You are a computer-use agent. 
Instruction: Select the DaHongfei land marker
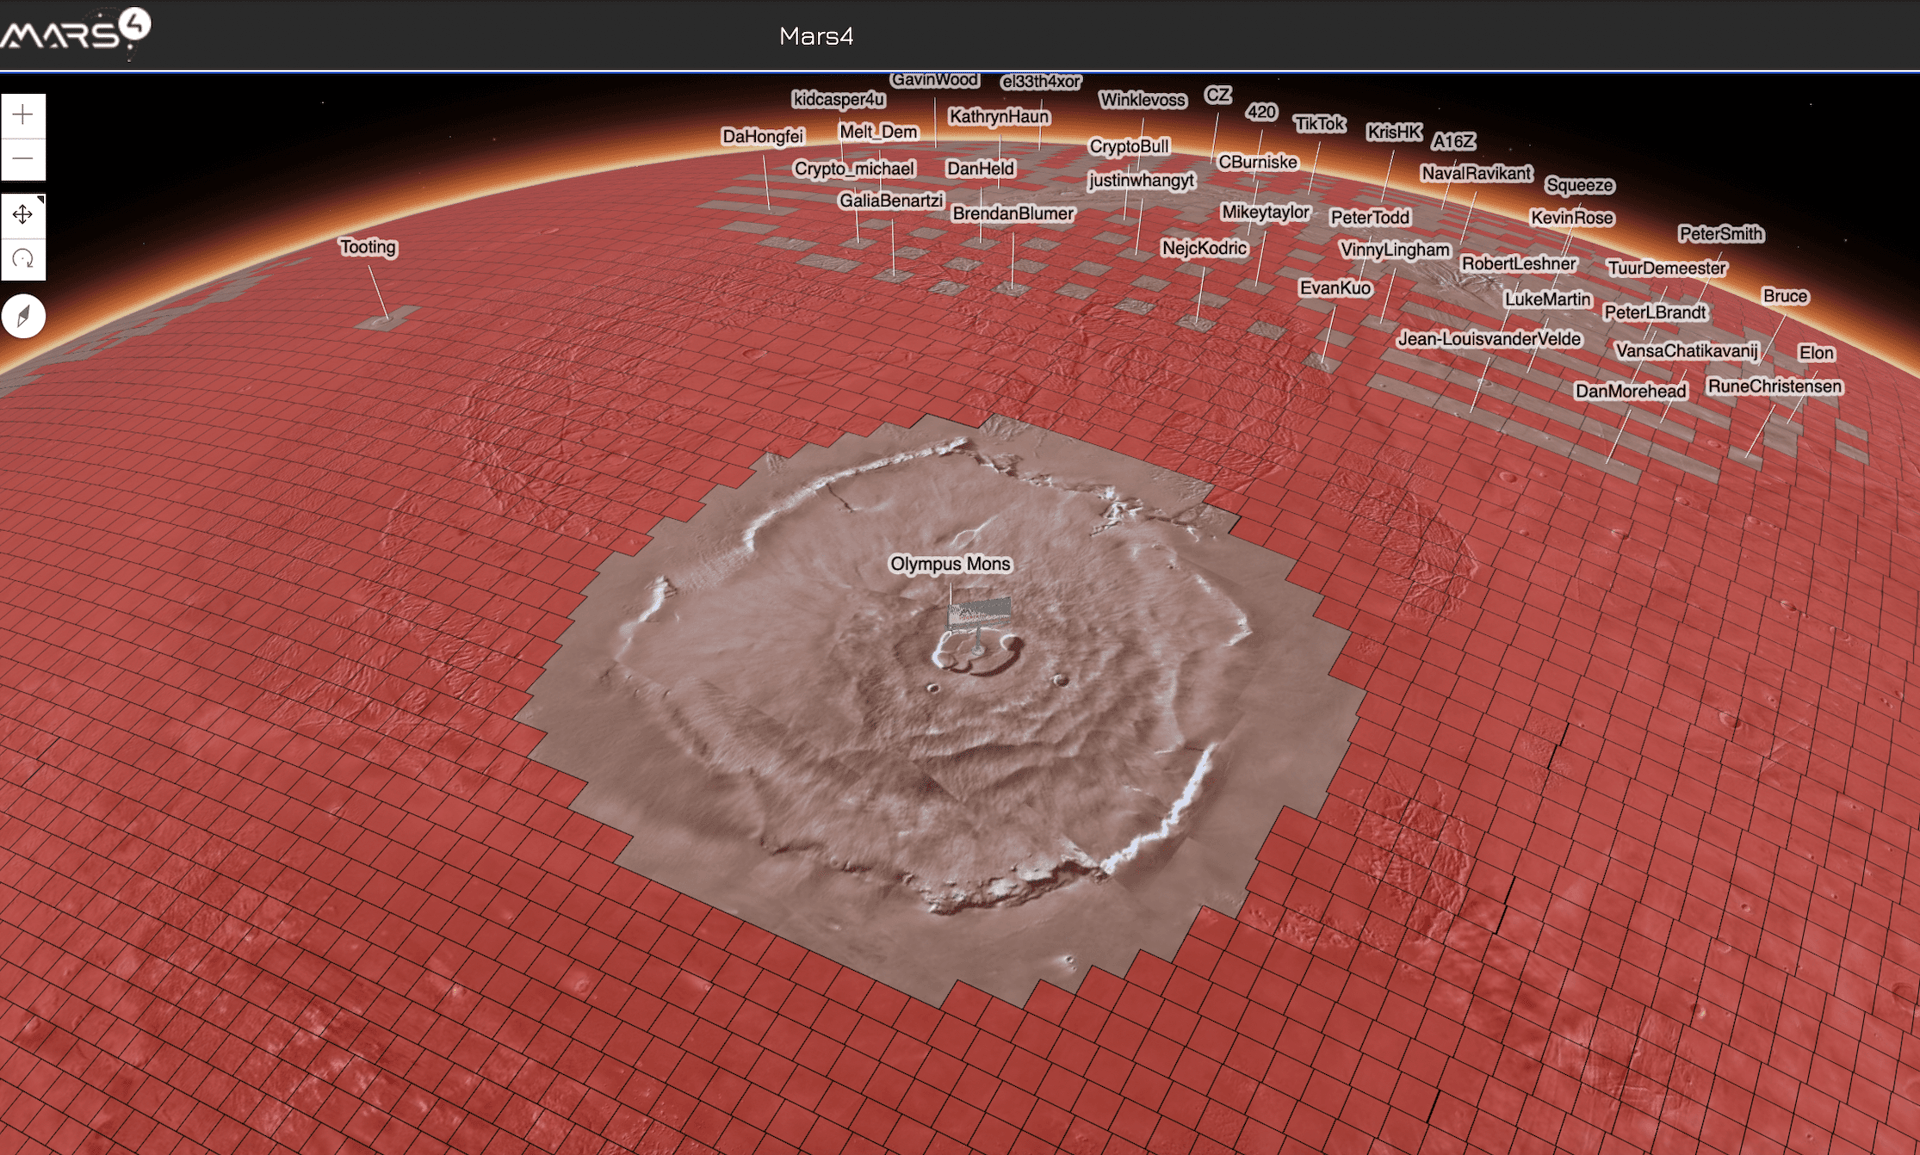pos(762,136)
